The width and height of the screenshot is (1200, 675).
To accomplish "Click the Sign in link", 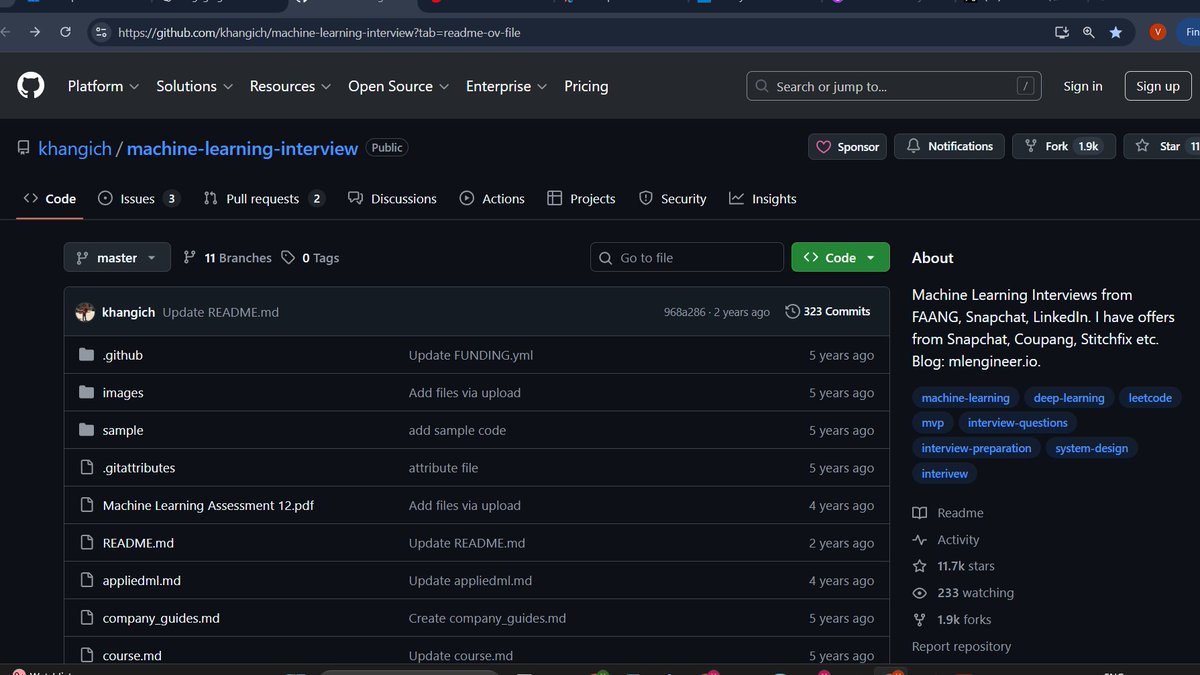I will (x=1083, y=86).
